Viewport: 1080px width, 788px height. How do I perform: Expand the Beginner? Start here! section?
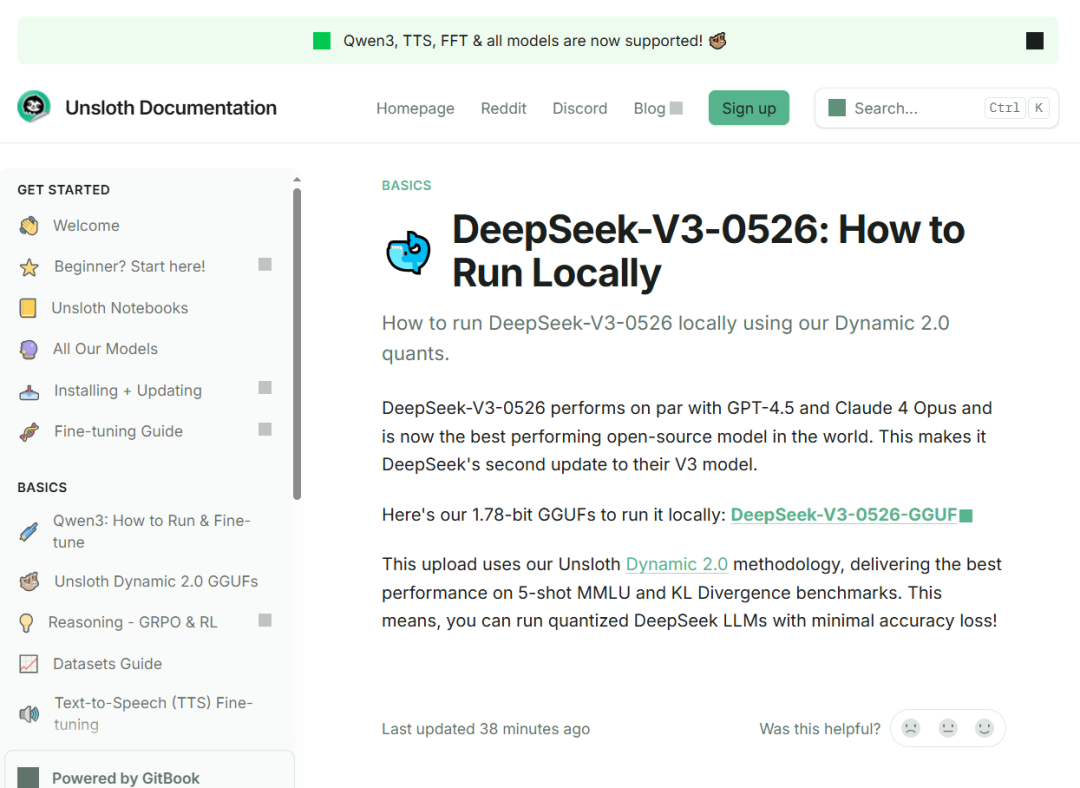pos(265,265)
